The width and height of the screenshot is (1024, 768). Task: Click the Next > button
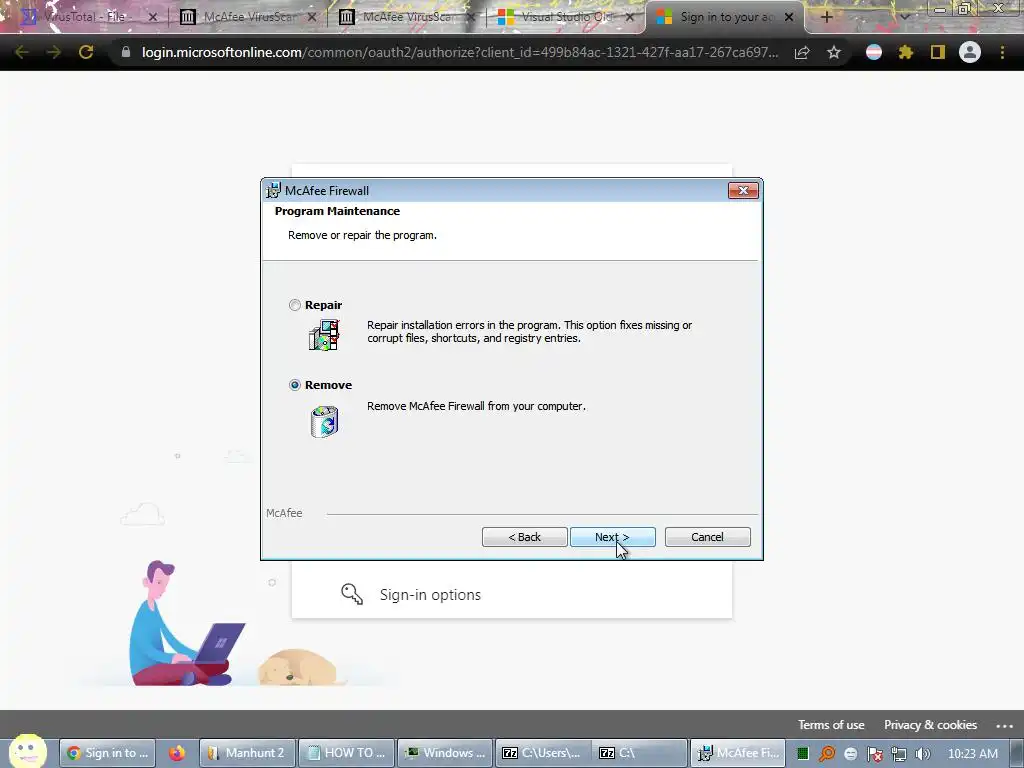[x=613, y=537]
